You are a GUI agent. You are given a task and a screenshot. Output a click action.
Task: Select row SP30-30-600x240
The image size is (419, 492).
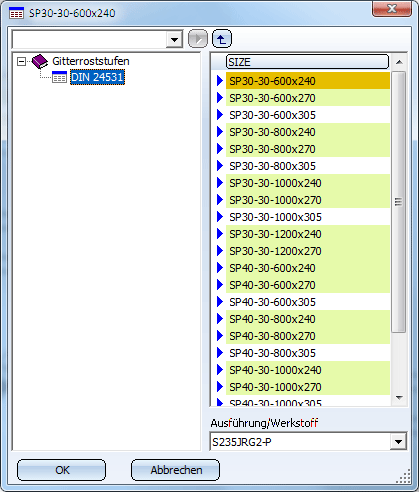coord(308,81)
